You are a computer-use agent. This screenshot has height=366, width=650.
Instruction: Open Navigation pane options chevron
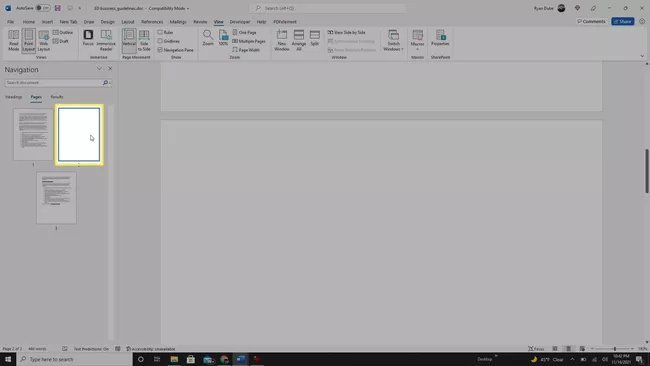99,69
